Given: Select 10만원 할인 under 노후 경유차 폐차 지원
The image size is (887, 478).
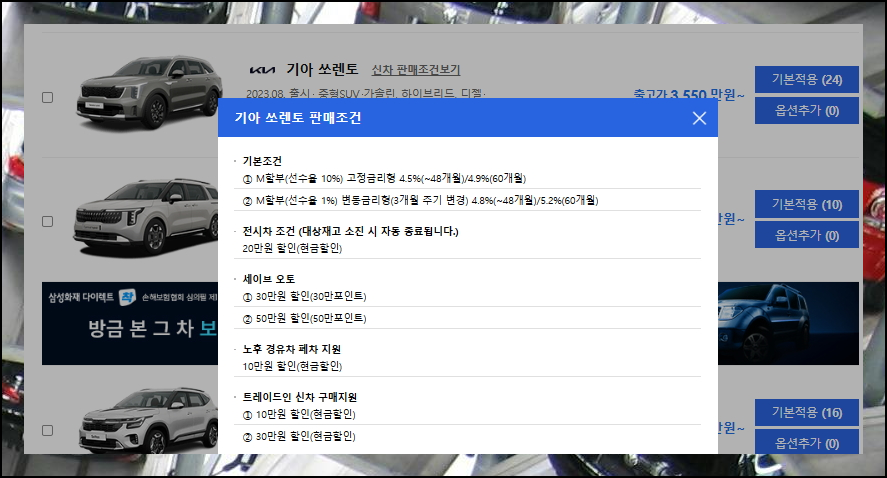Looking at the screenshot, I should [x=292, y=367].
